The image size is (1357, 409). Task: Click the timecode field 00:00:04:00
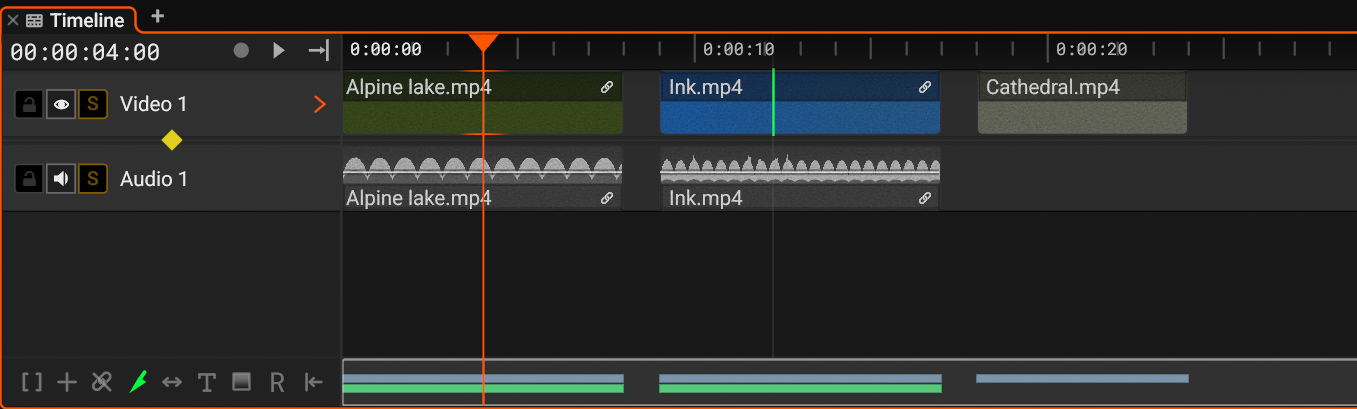coord(85,52)
